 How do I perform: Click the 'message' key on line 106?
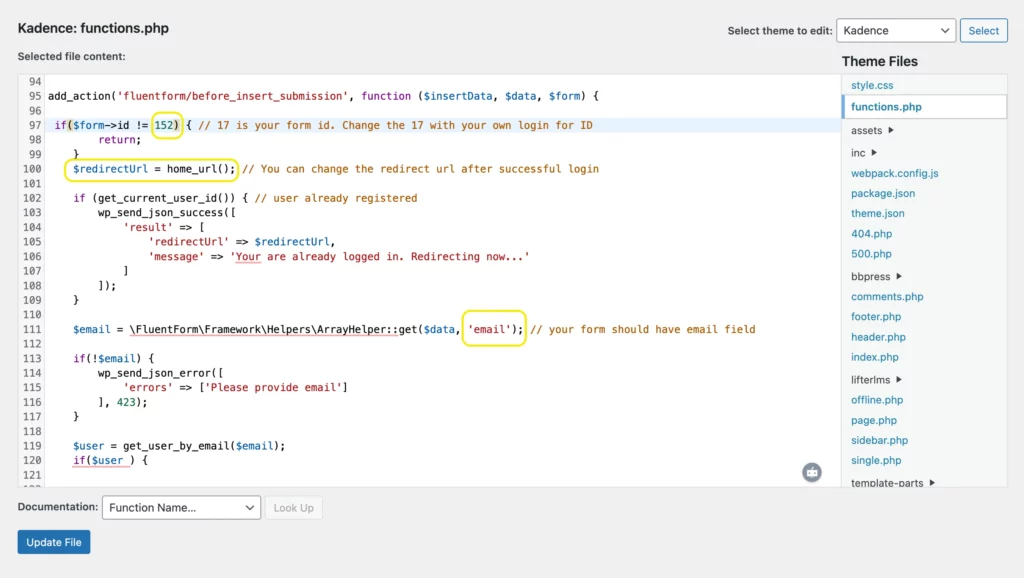(176, 257)
